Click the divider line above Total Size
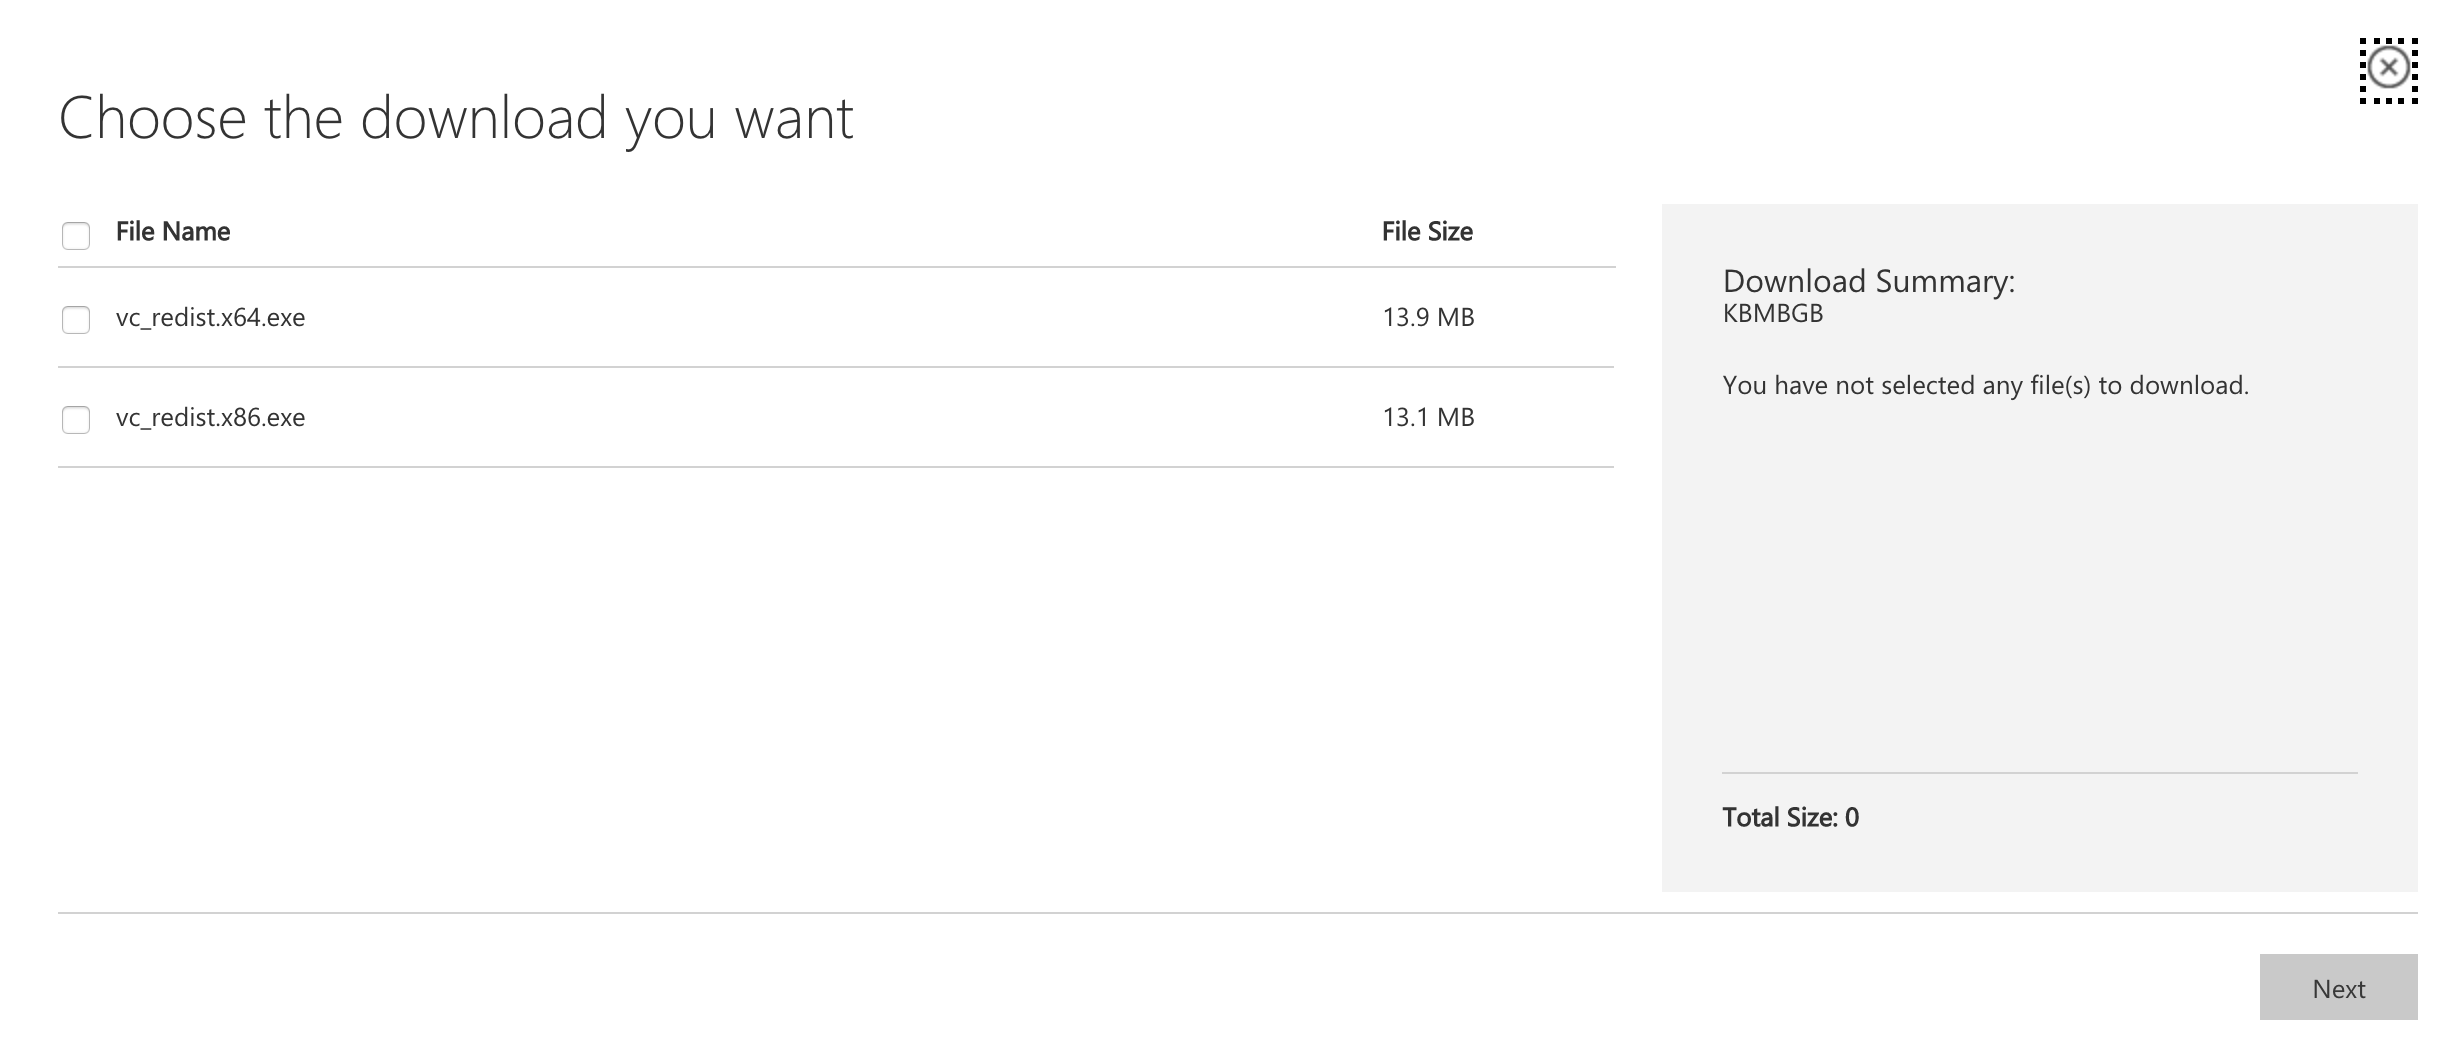The height and width of the screenshot is (1042, 2454). pyautogui.click(x=2038, y=773)
